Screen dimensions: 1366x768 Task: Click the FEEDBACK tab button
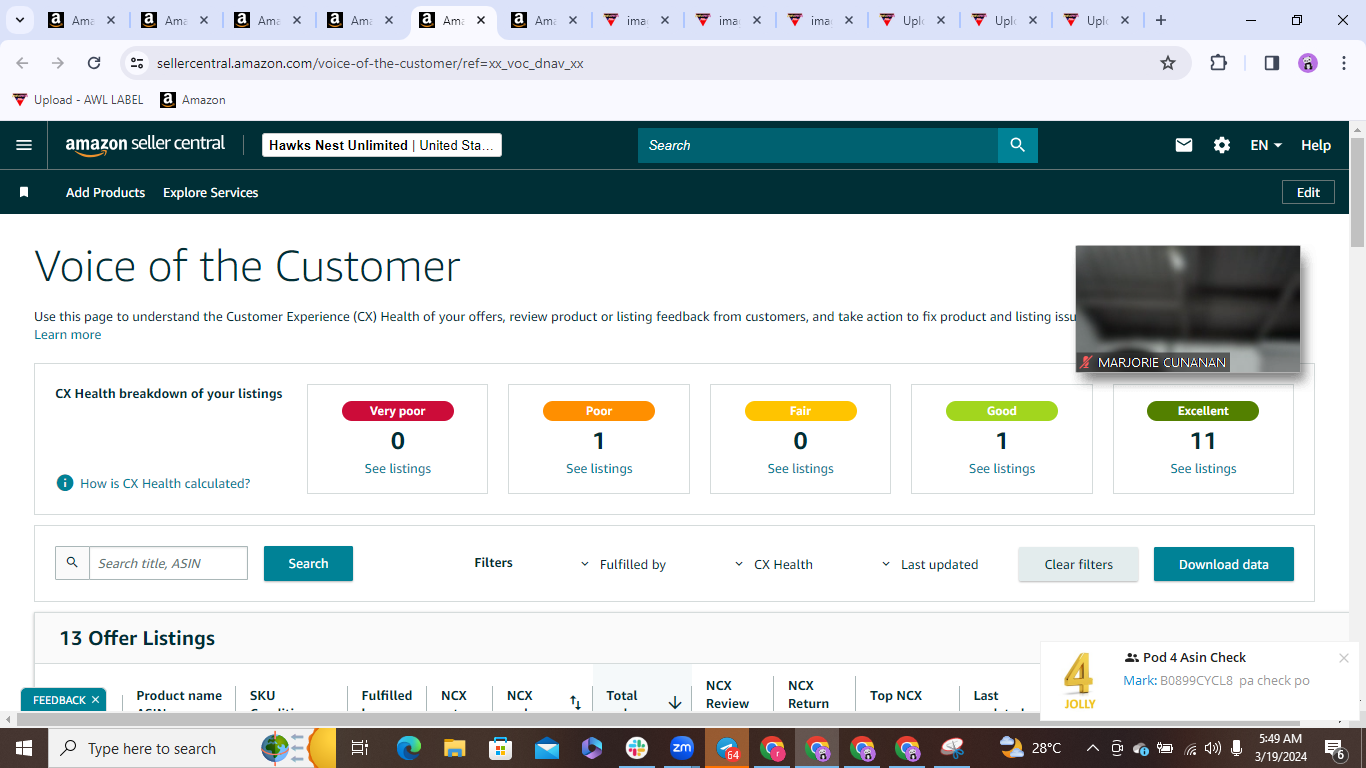tap(64, 700)
